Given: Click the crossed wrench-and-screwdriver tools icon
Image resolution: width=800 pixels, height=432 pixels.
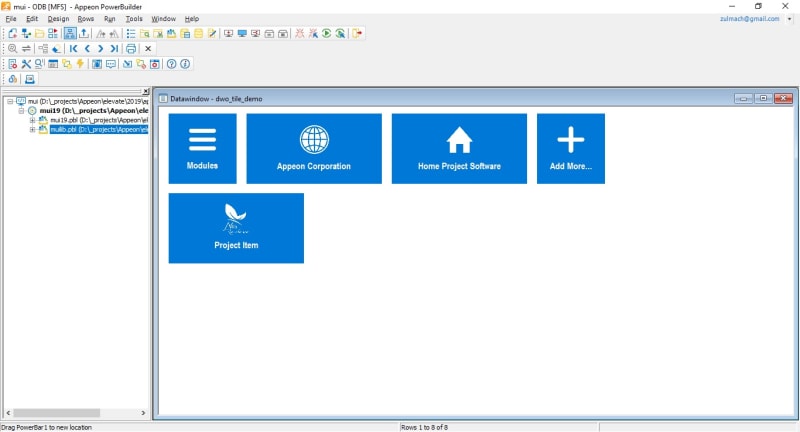Looking at the screenshot, I should pyautogui.click(x=26, y=64).
